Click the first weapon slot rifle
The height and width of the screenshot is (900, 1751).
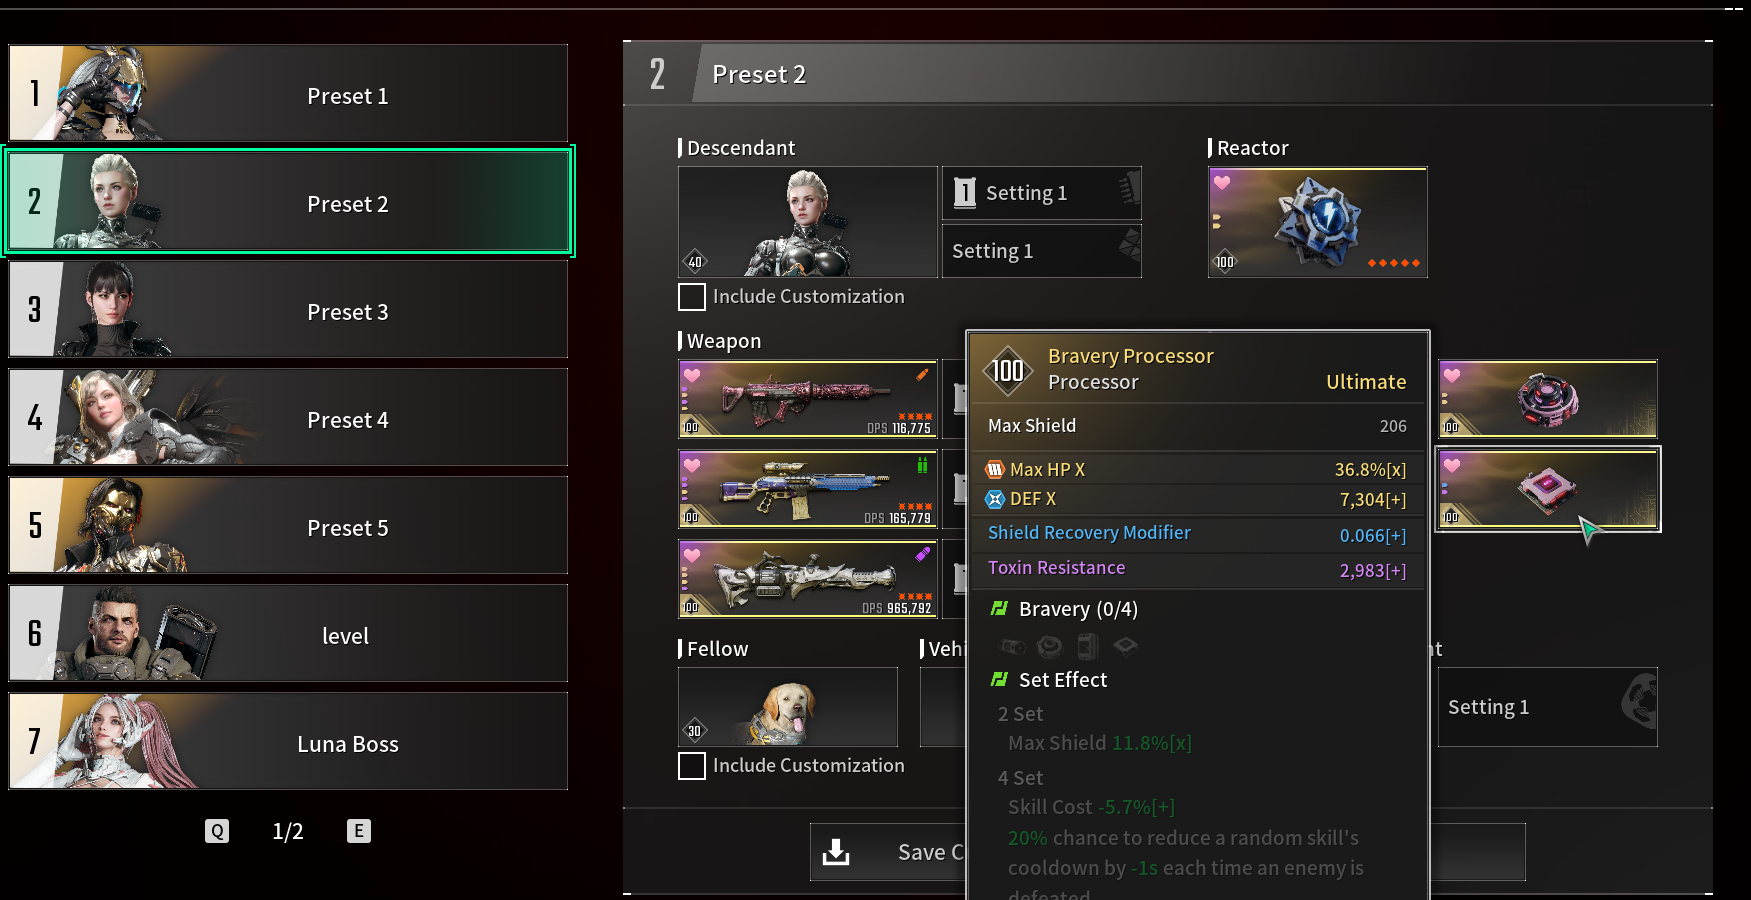point(808,399)
